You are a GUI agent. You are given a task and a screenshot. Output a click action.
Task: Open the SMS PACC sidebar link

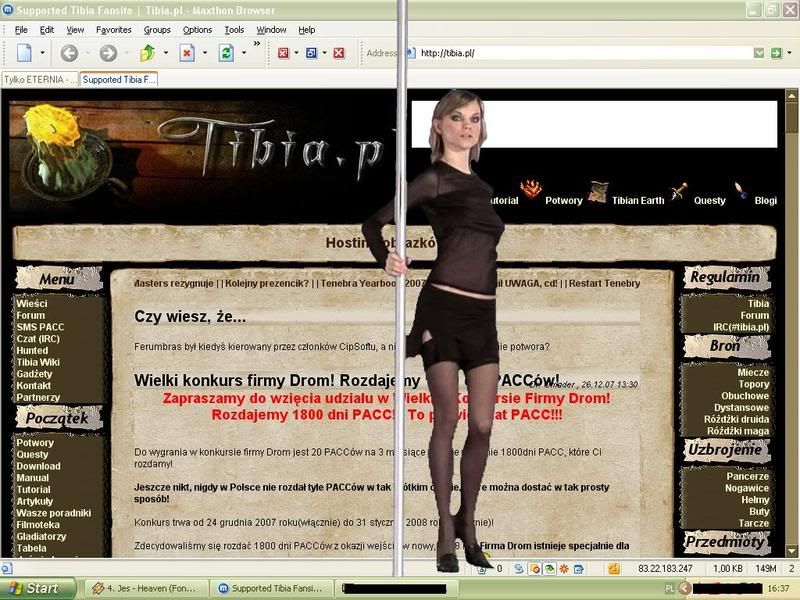40,327
